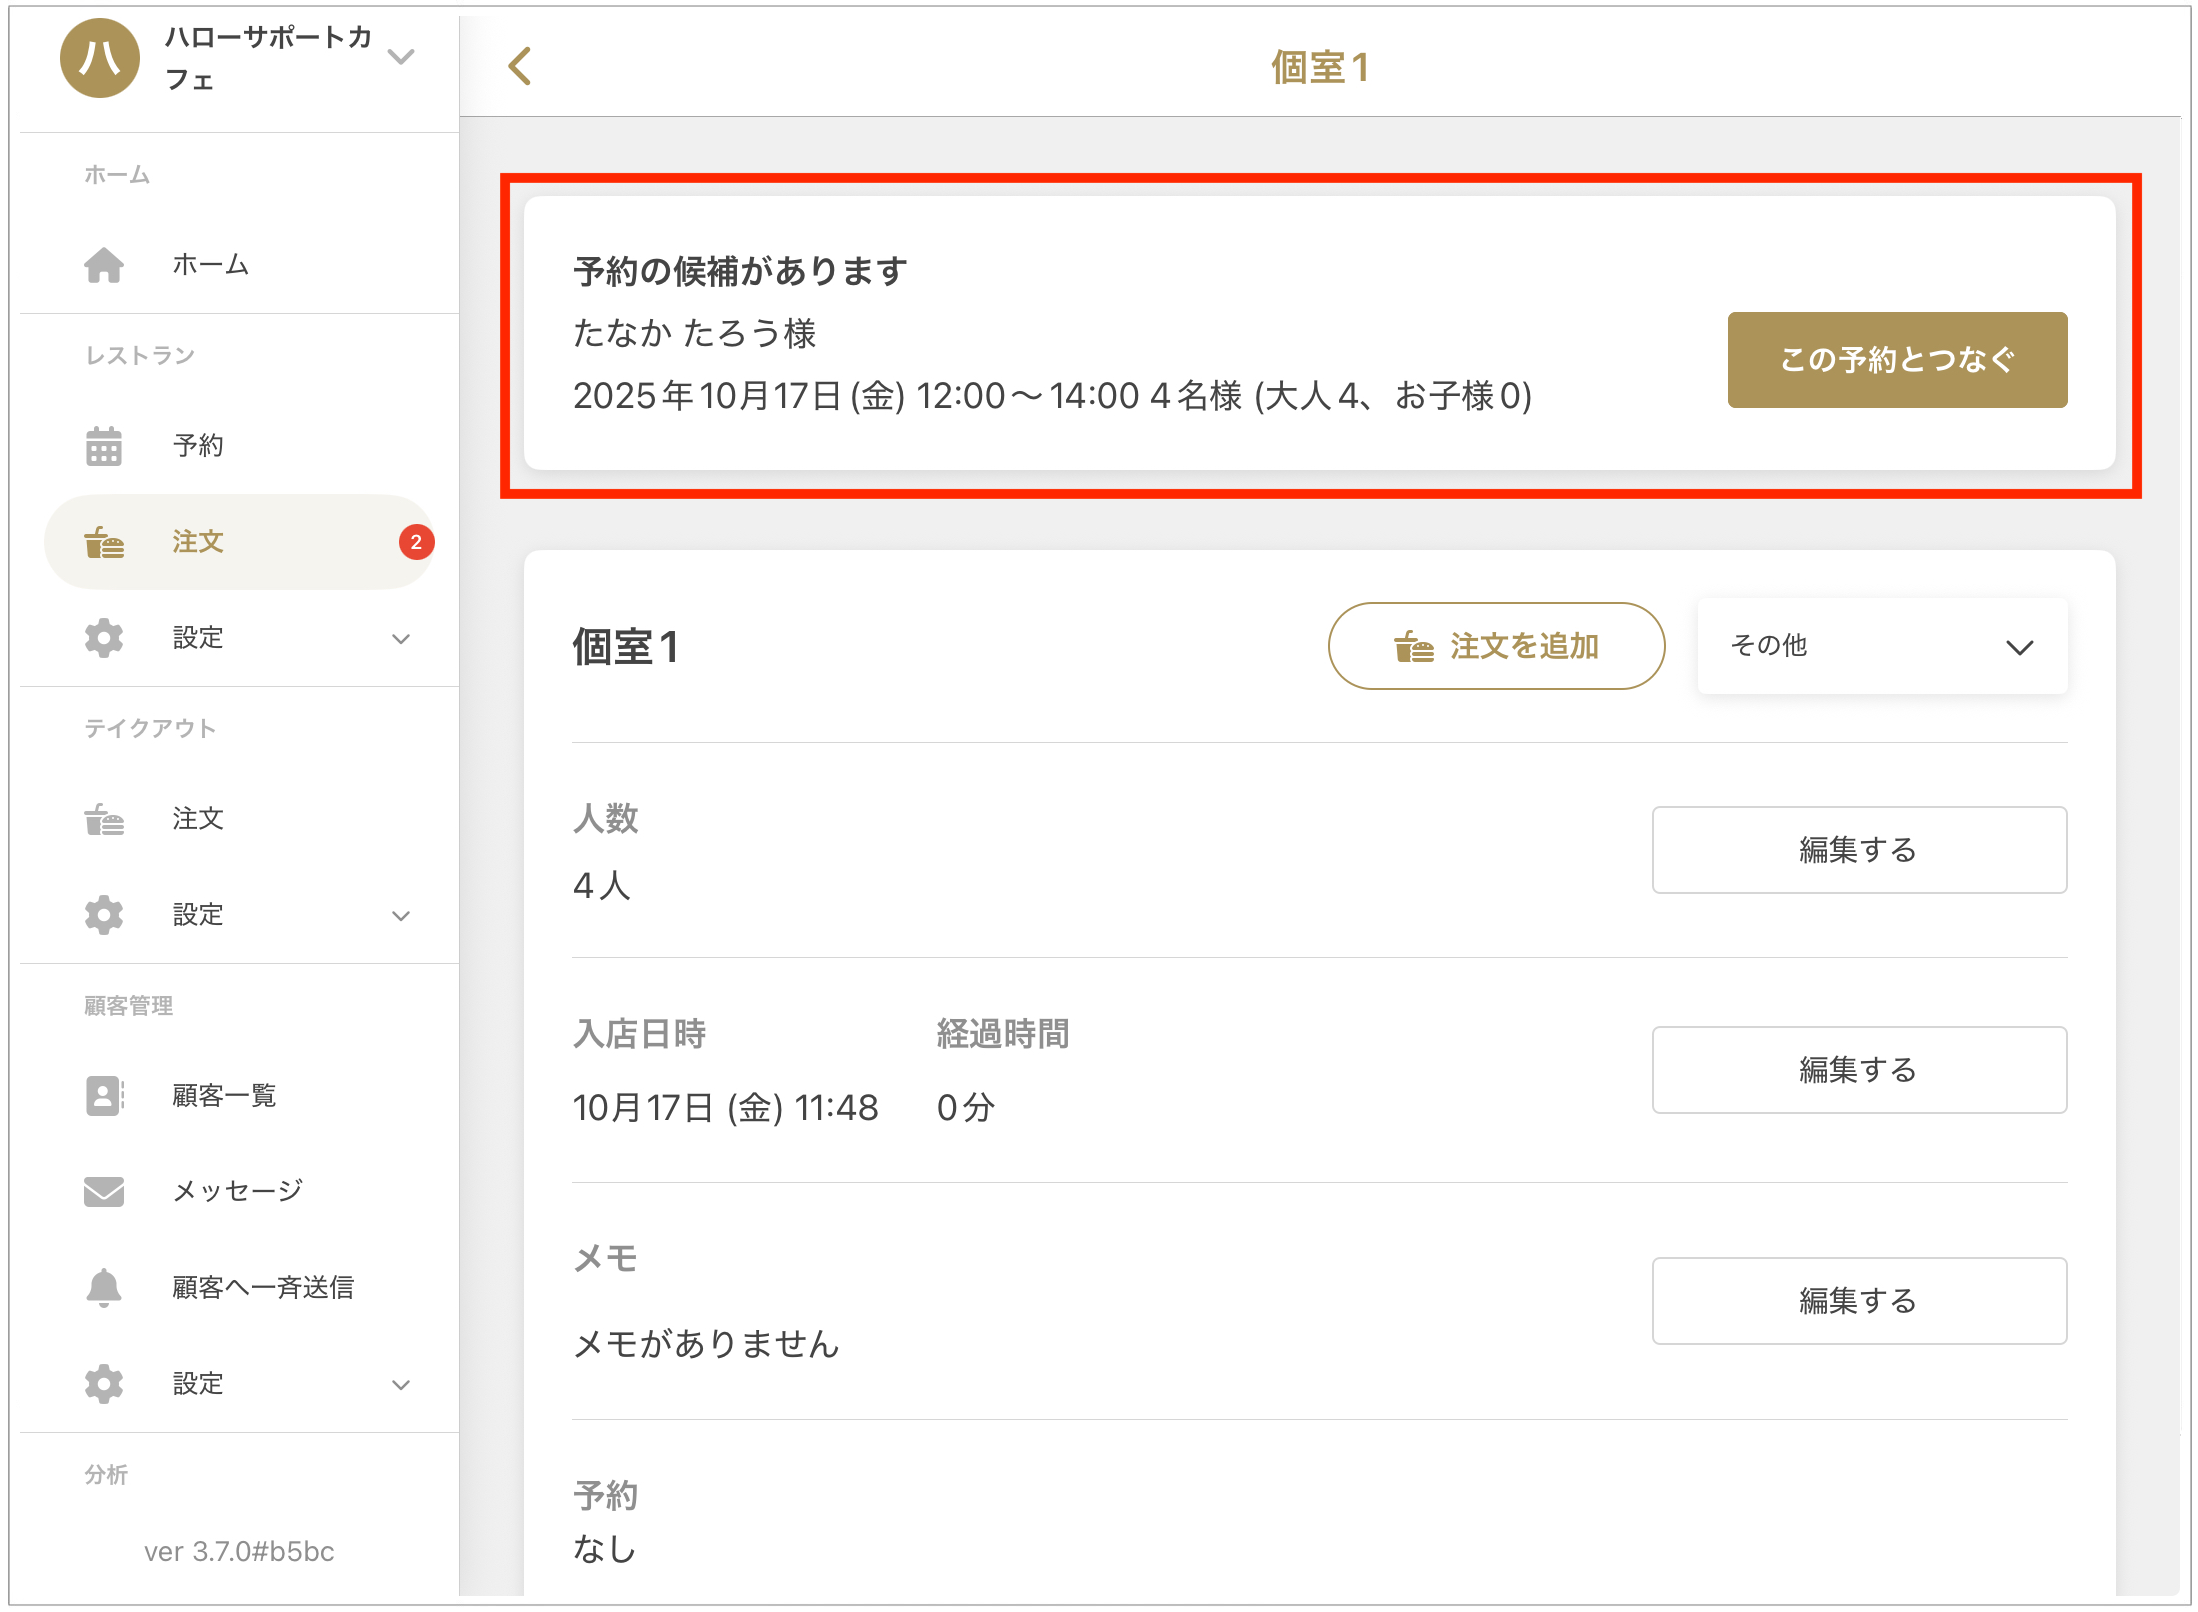Click the home house icon
Image resolution: width=2198 pixels, height=1612 pixels.
[104, 265]
